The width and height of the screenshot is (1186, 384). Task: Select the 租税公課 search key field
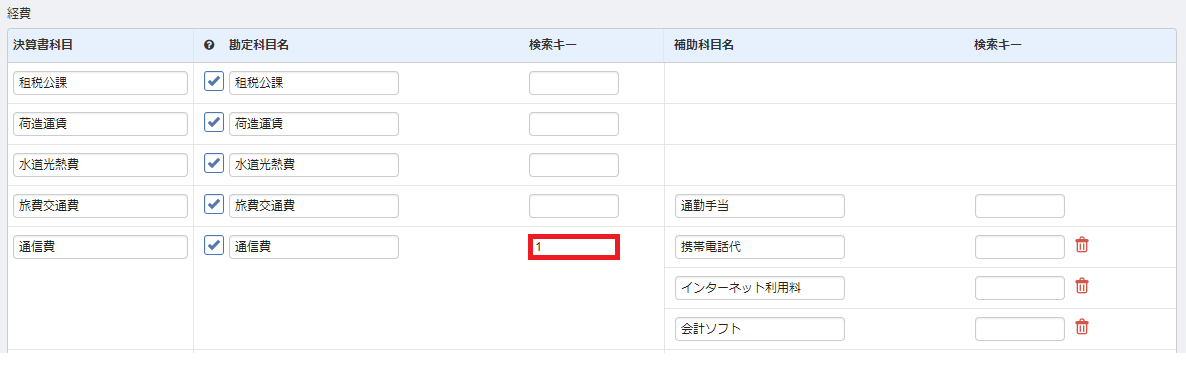(x=574, y=83)
